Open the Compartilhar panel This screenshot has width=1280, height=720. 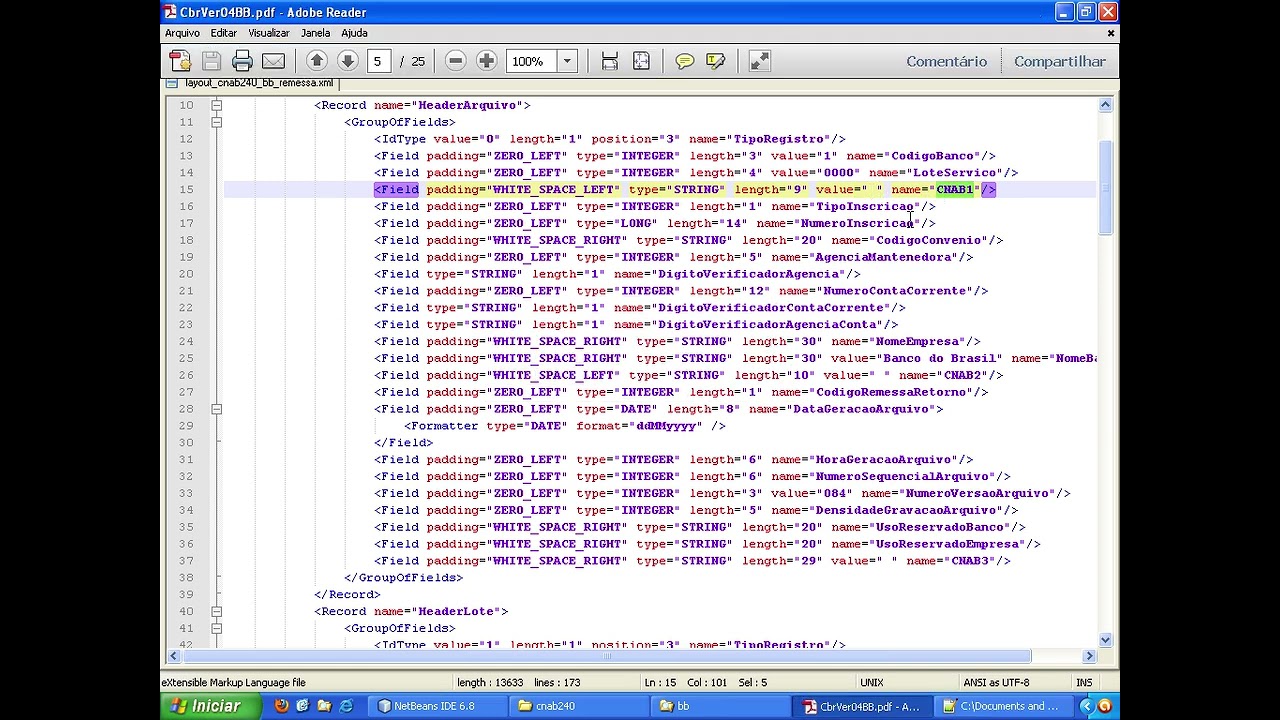click(1059, 61)
